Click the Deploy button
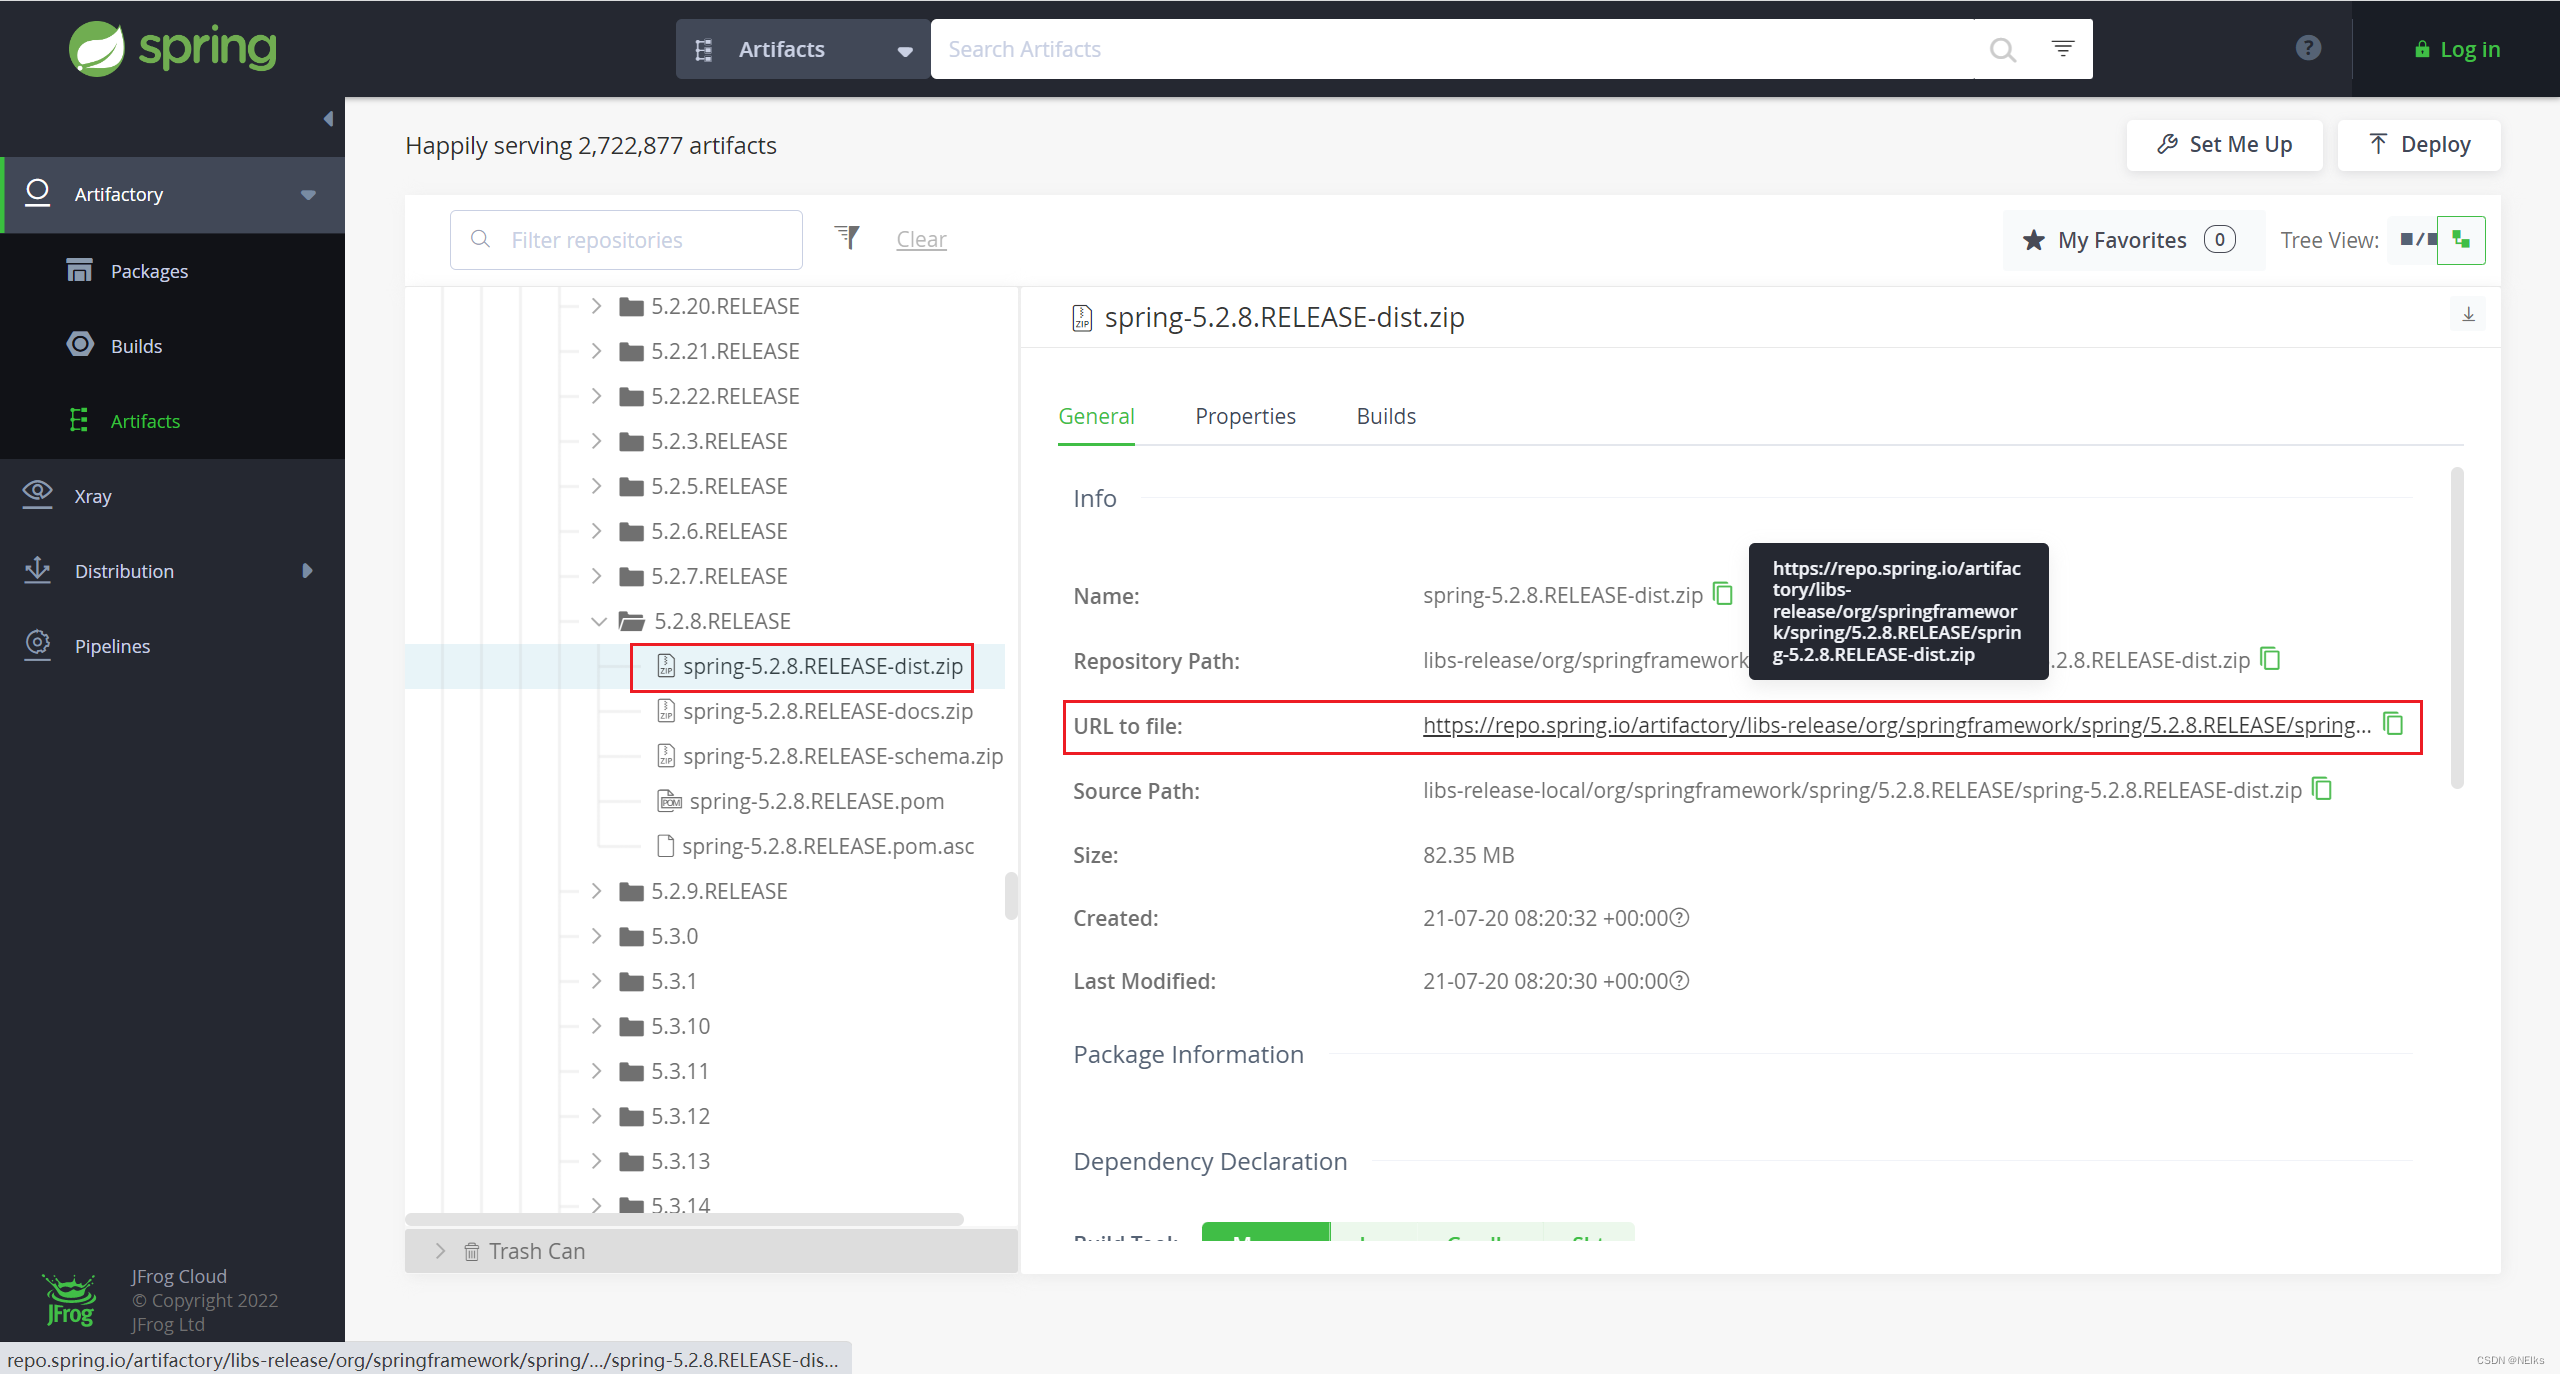2560x1374 pixels. [2419, 144]
